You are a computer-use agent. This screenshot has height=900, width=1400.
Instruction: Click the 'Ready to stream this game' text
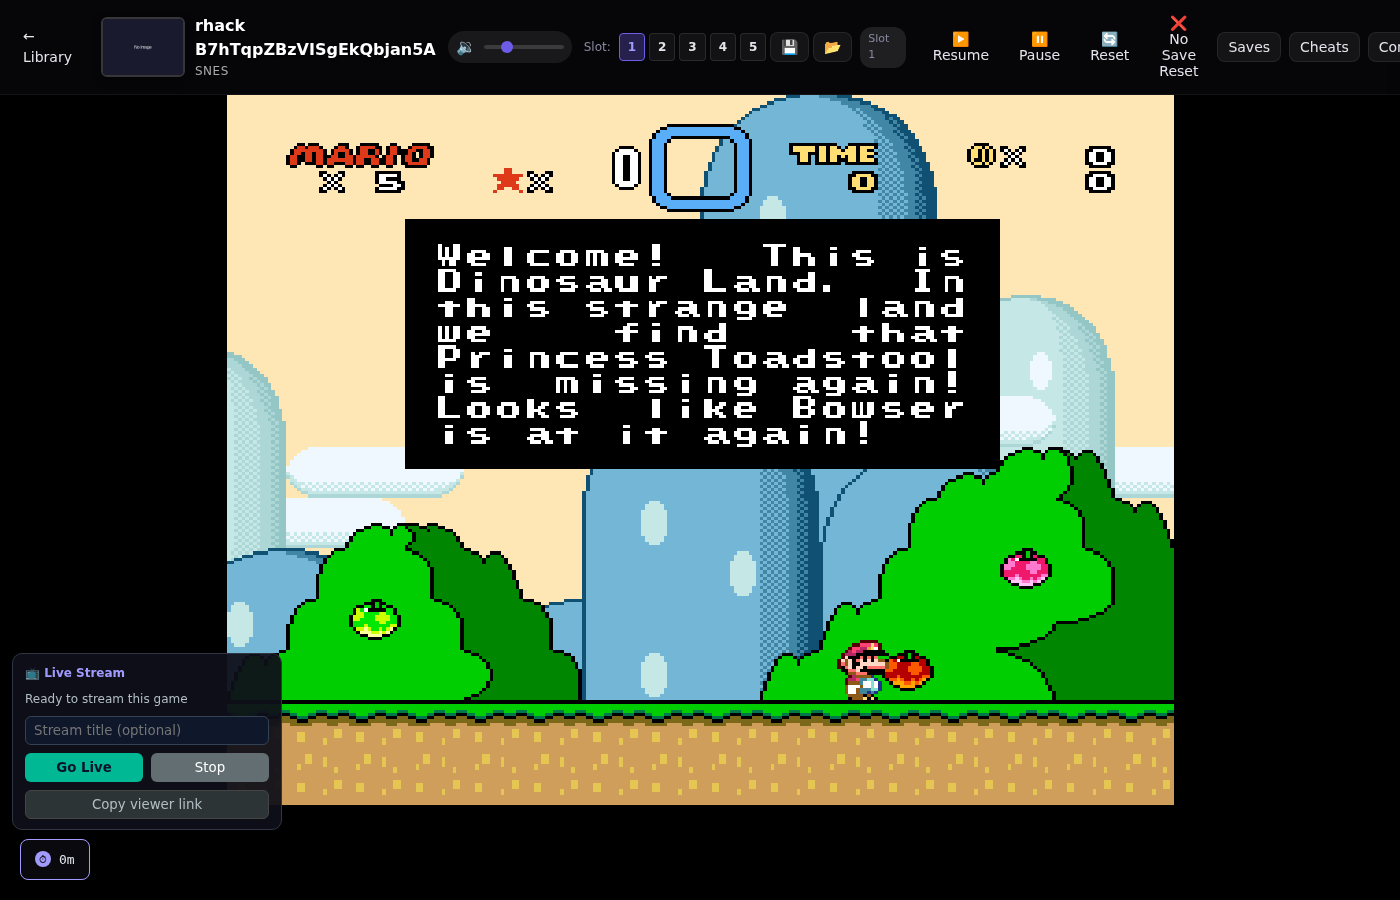coord(106,699)
